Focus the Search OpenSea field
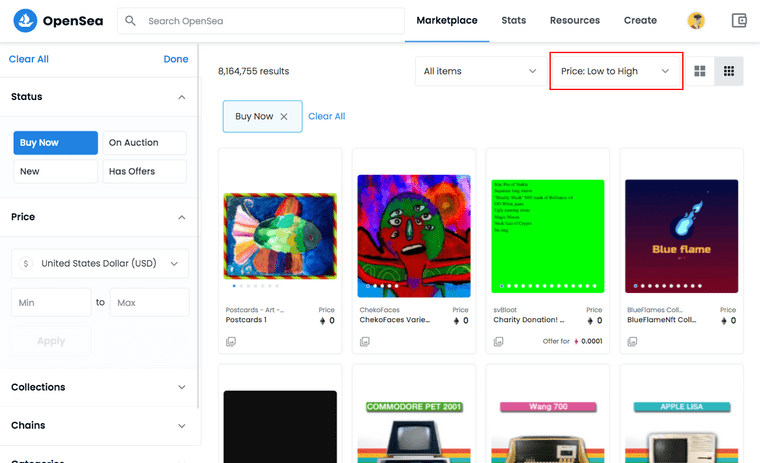 click(x=261, y=21)
